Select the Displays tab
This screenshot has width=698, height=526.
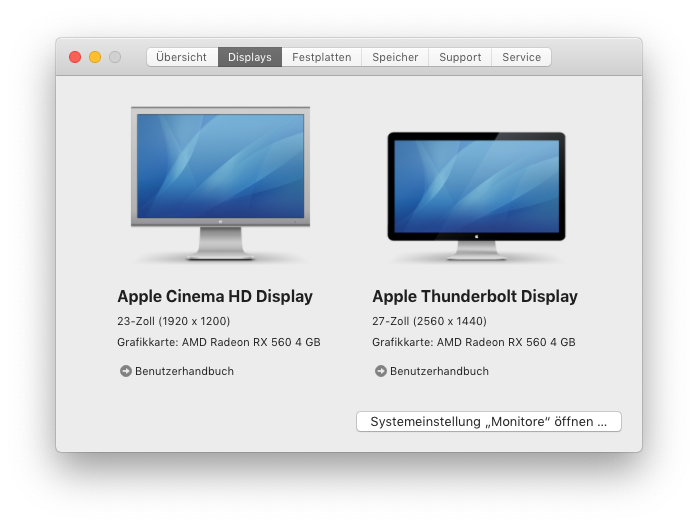(x=250, y=57)
